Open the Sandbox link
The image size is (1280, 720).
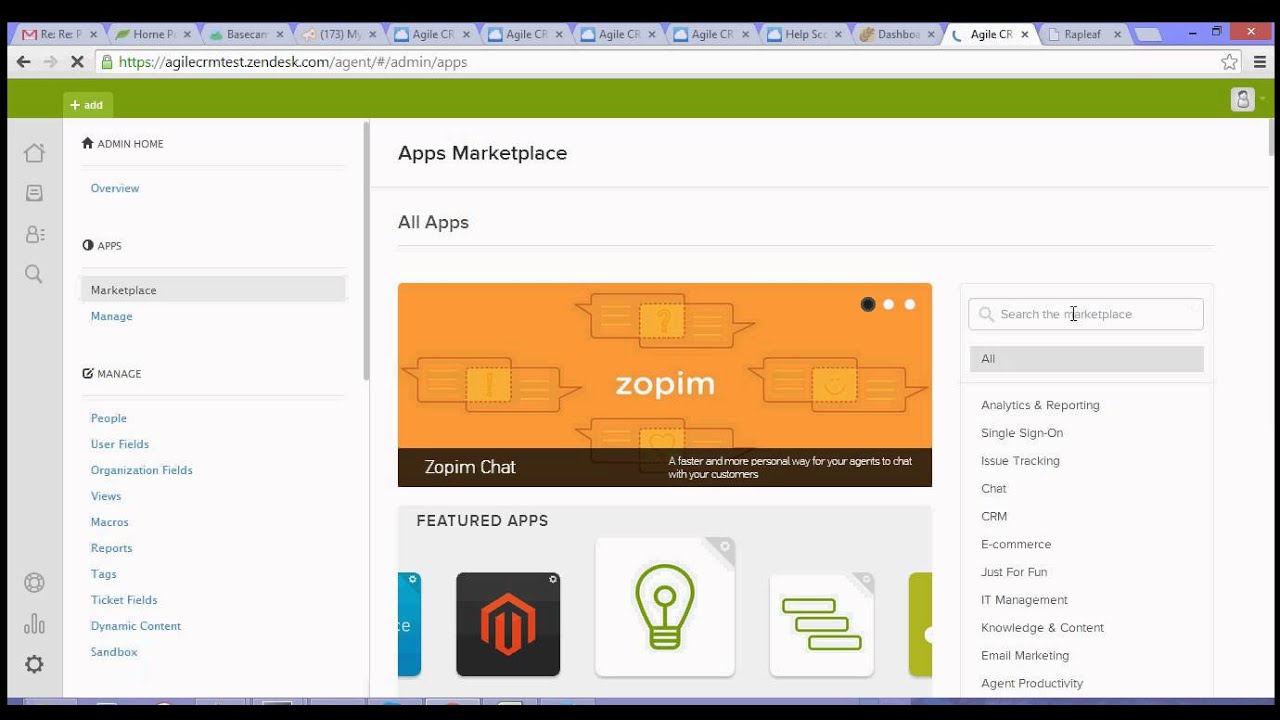pyautogui.click(x=114, y=652)
